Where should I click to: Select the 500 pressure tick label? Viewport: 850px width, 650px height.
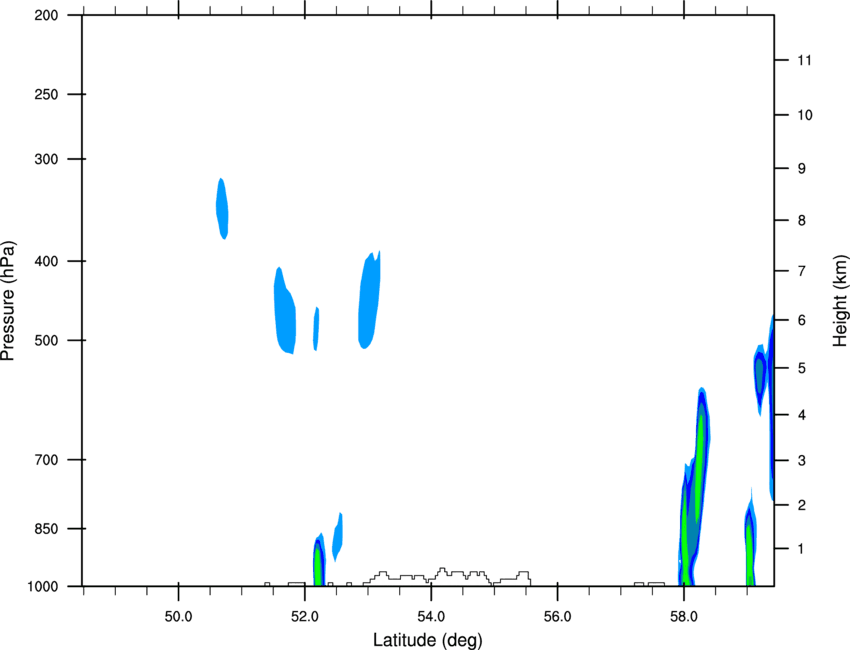[x=46, y=340]
